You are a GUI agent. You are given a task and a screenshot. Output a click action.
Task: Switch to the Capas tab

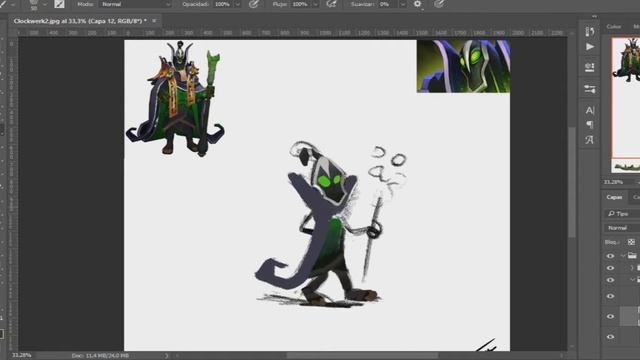pyautogui.click(x=614, y=197)
